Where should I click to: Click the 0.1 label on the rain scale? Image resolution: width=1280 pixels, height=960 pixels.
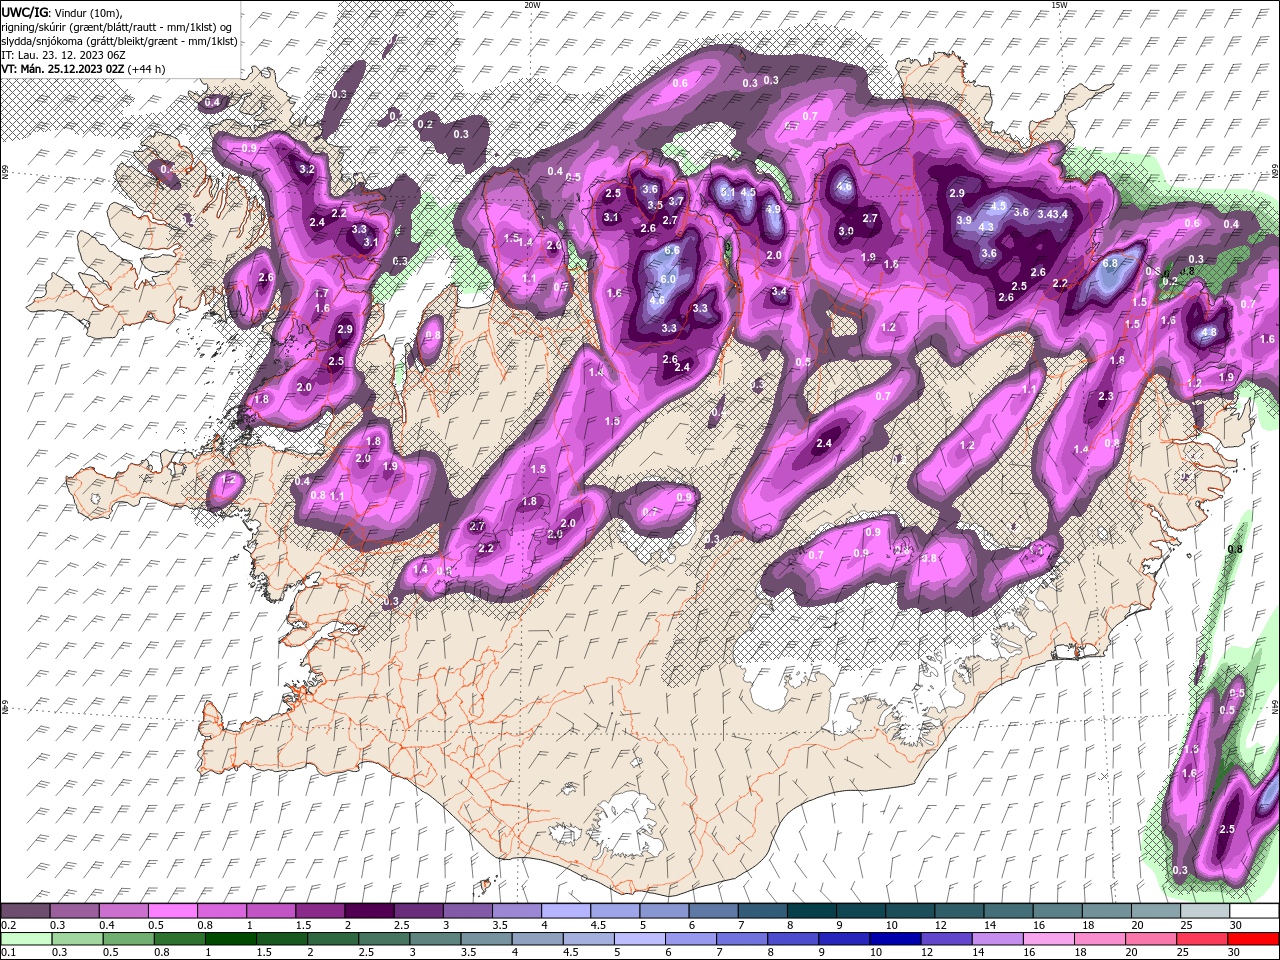click(7, 952)
